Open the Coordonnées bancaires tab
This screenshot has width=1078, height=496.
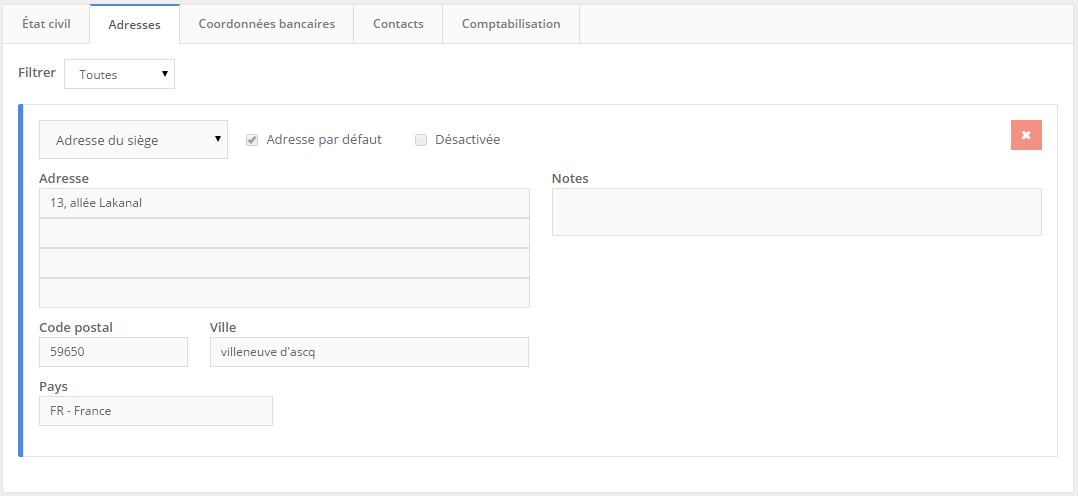tap(266, 24)
